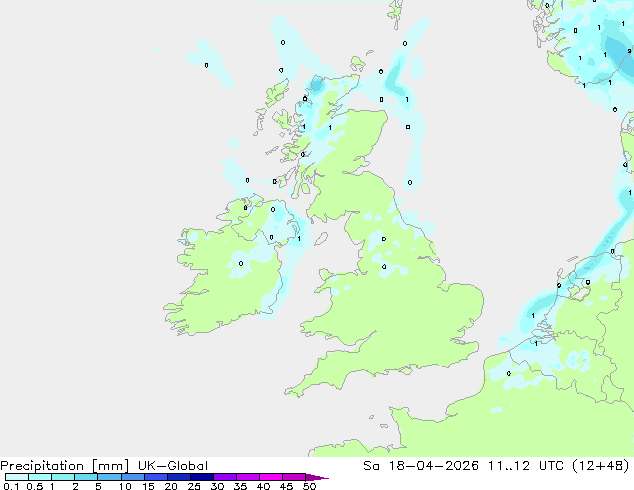The image size is (634, 490).
Task: Select the 1–2 mm legend color swatch
Action: point(63,477)
